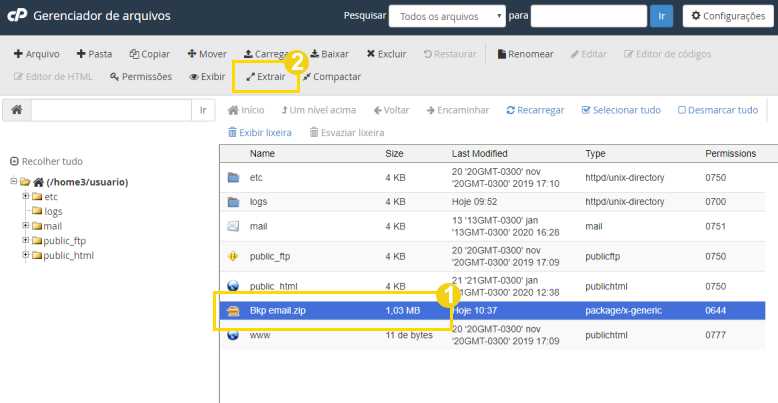The width and height of the screenshot is (778, 403).
Task: Reload the listing with Recarregar
Action: click(535, 110)
